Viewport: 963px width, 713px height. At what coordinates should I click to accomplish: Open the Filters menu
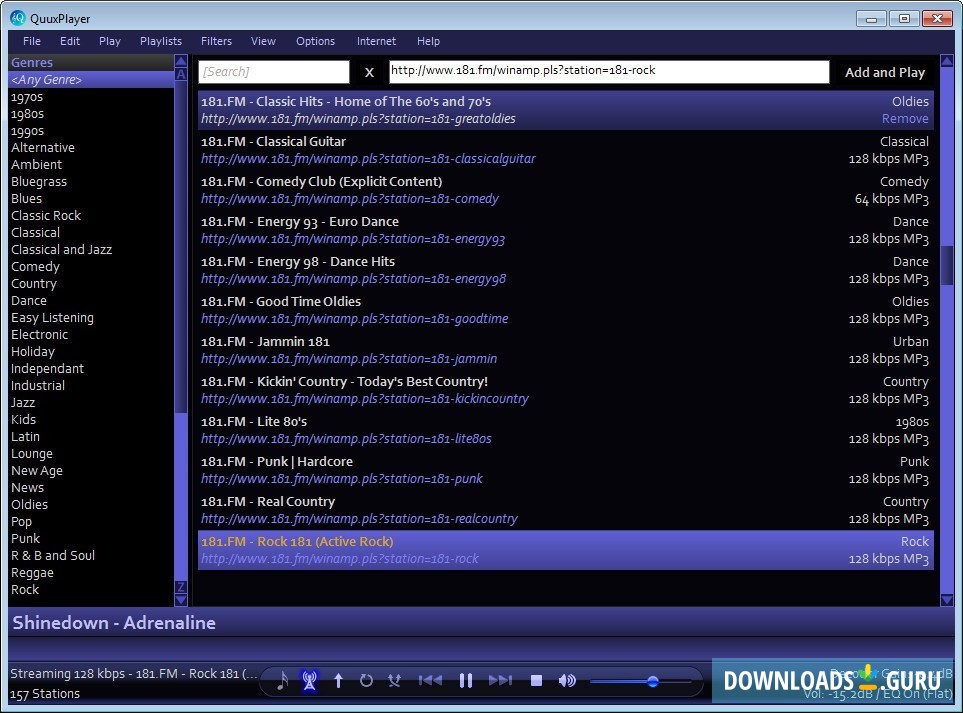pyautogui.click(x=216, y=41)
